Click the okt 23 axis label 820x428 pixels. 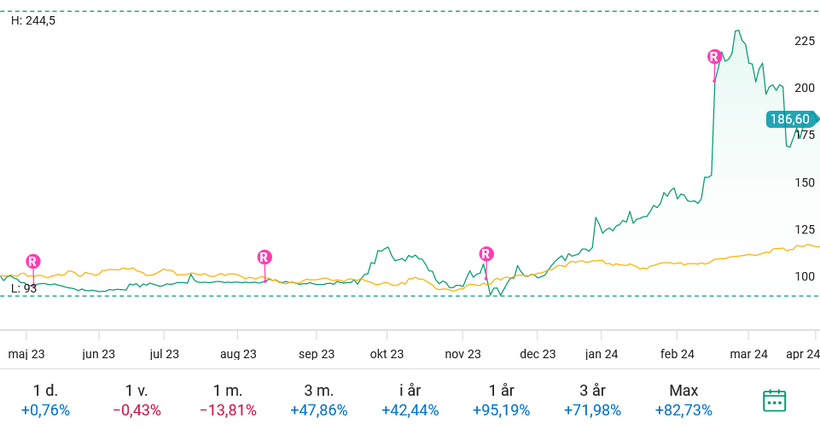point(386,354)
